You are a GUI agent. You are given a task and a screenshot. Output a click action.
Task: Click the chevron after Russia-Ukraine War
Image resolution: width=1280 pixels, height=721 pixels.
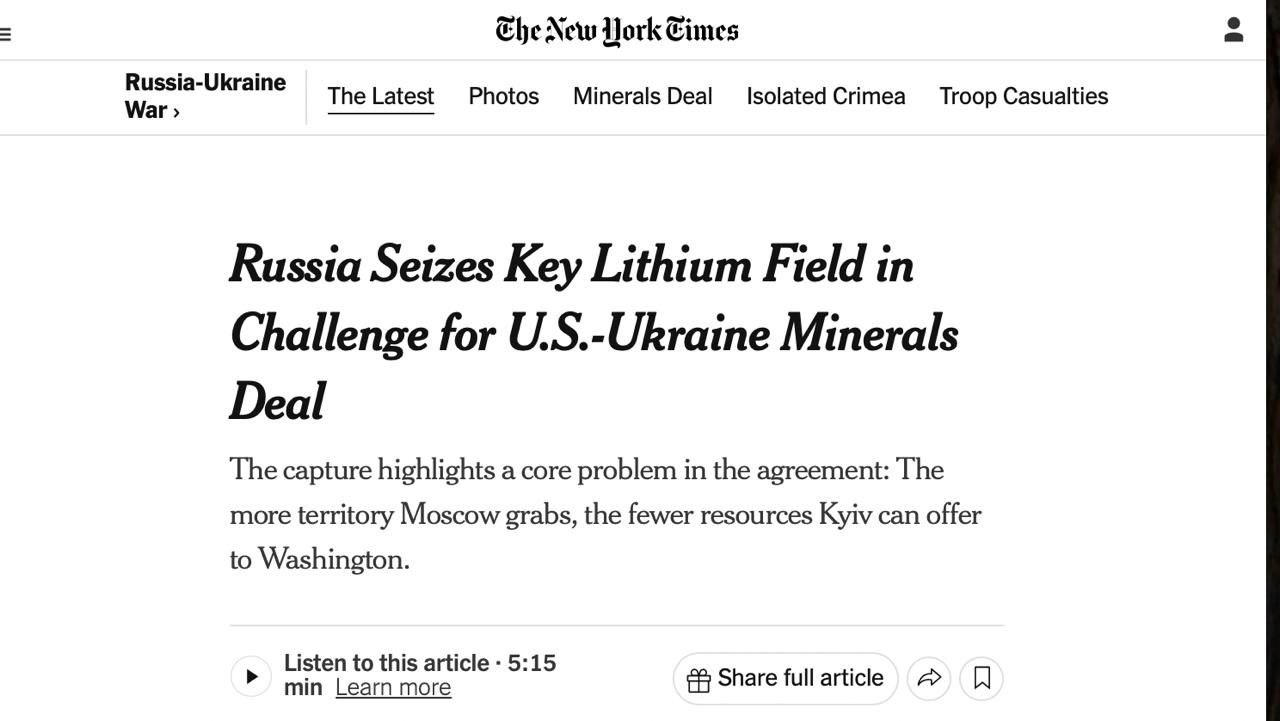[x=176, y=112]
